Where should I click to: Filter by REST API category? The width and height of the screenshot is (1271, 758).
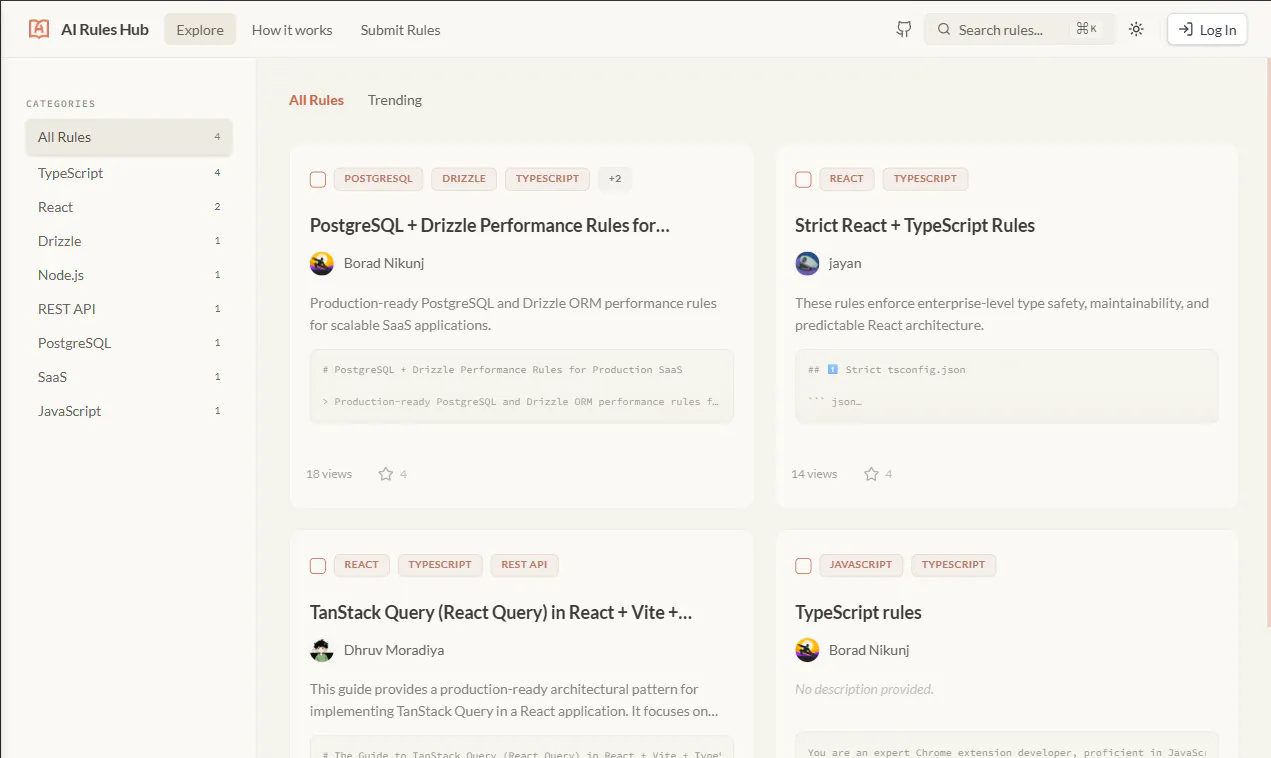[x=129, y=309]
